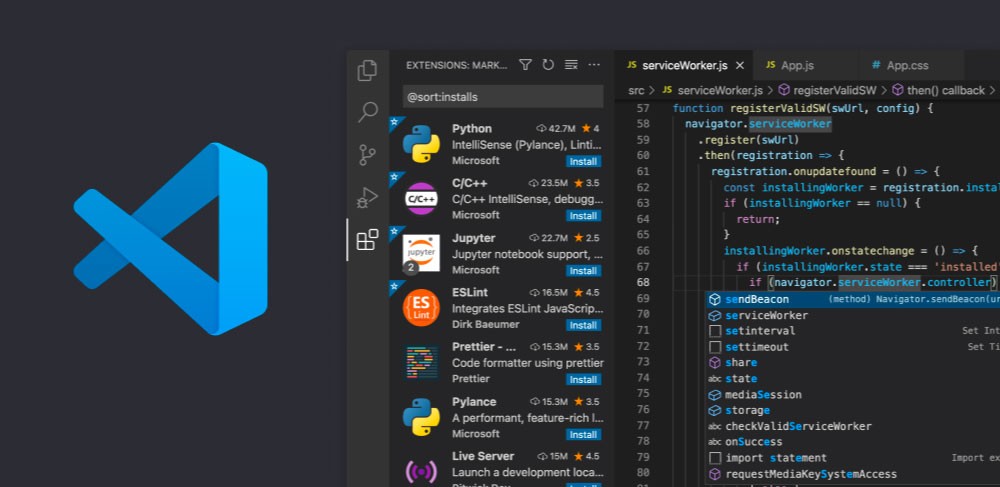Select the setinterval snippet suggestion

point(853,331)
